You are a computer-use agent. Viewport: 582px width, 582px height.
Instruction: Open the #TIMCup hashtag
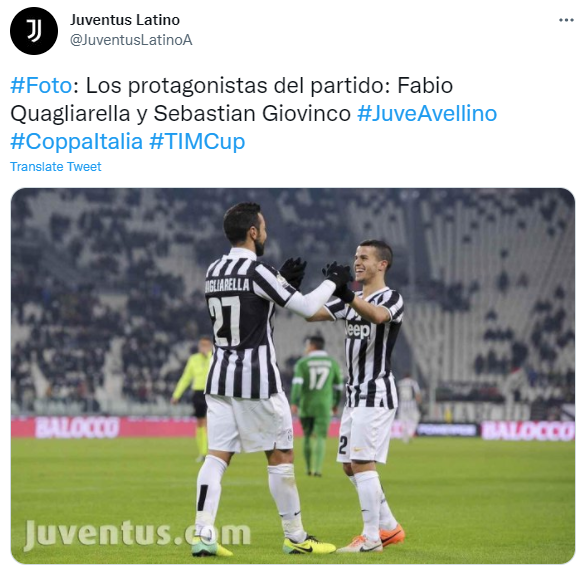(x=197, y=141)
